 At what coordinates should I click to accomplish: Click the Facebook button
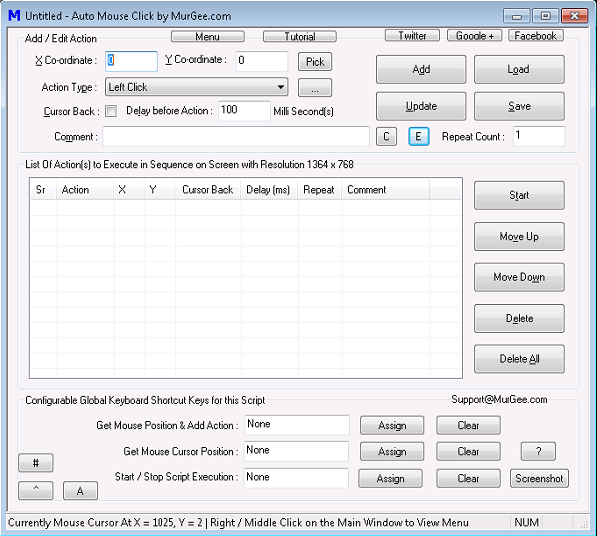[535, 35]
